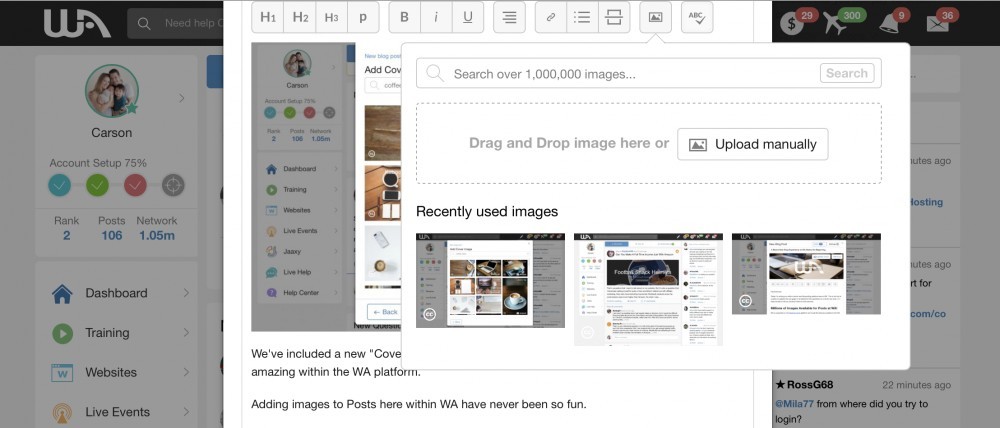This screenshot has width=1000, height=428.
Task: Click the WA logo
Action: point(77,23)
